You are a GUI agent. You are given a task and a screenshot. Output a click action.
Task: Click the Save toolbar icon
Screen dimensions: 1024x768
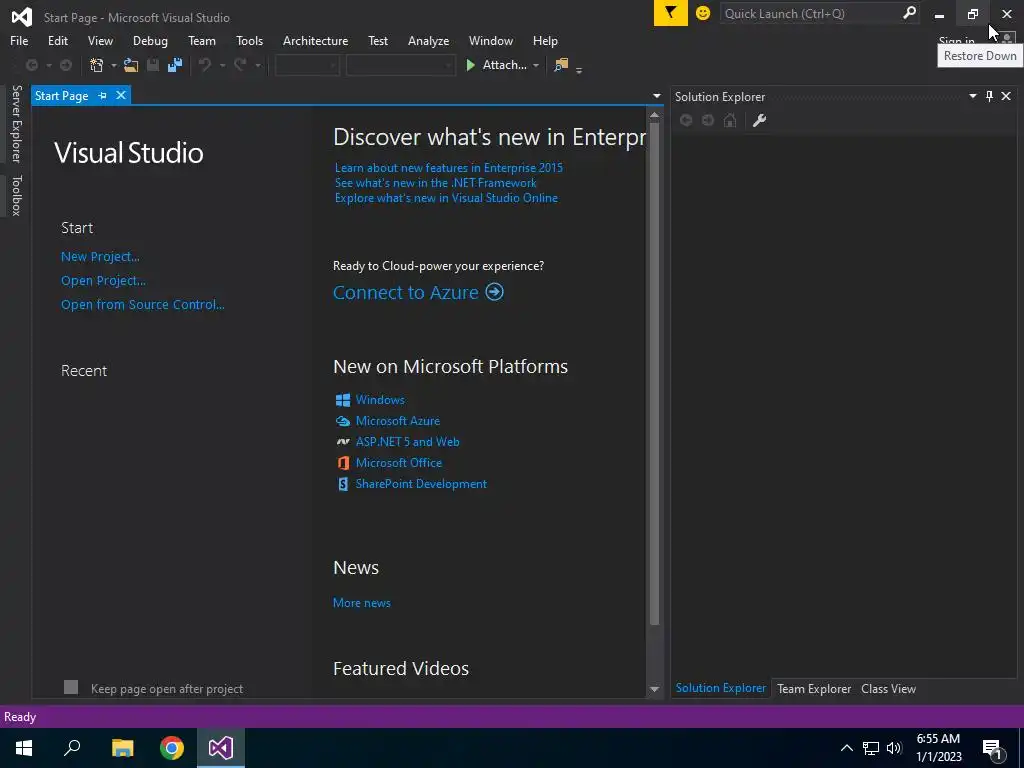tap(153, 65)
